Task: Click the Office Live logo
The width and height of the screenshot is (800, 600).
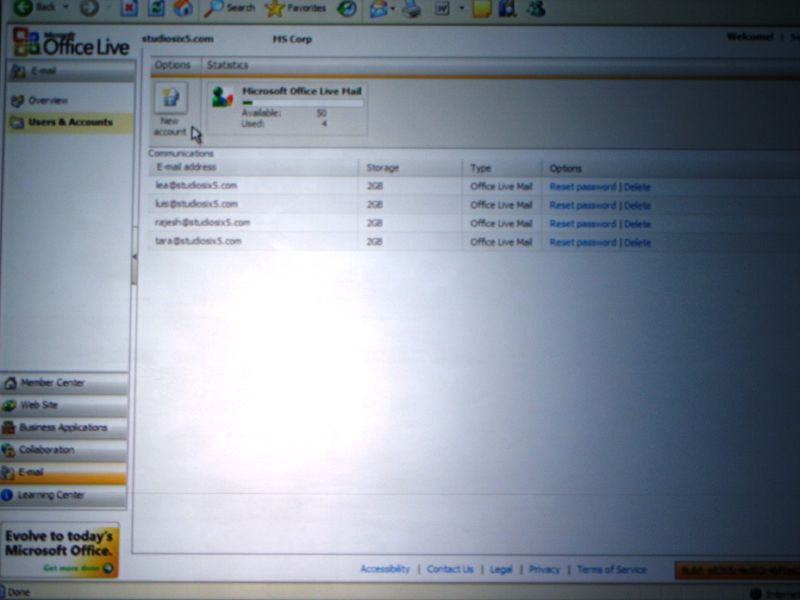Action: tap(70, 44)
